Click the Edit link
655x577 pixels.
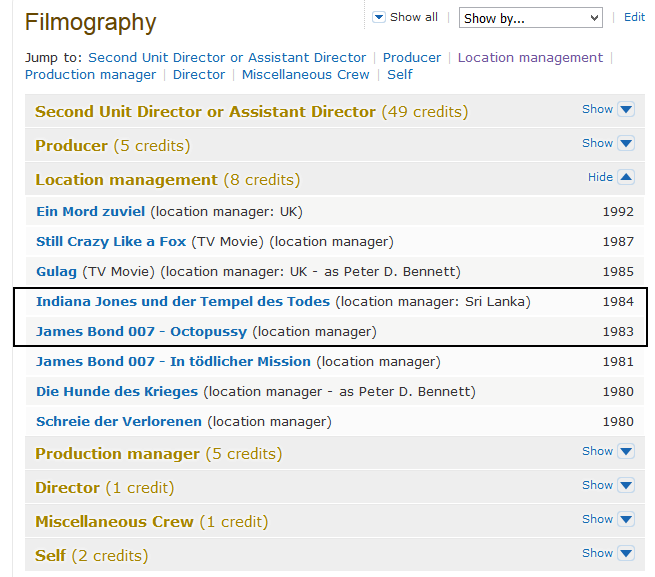coord(634,17)
